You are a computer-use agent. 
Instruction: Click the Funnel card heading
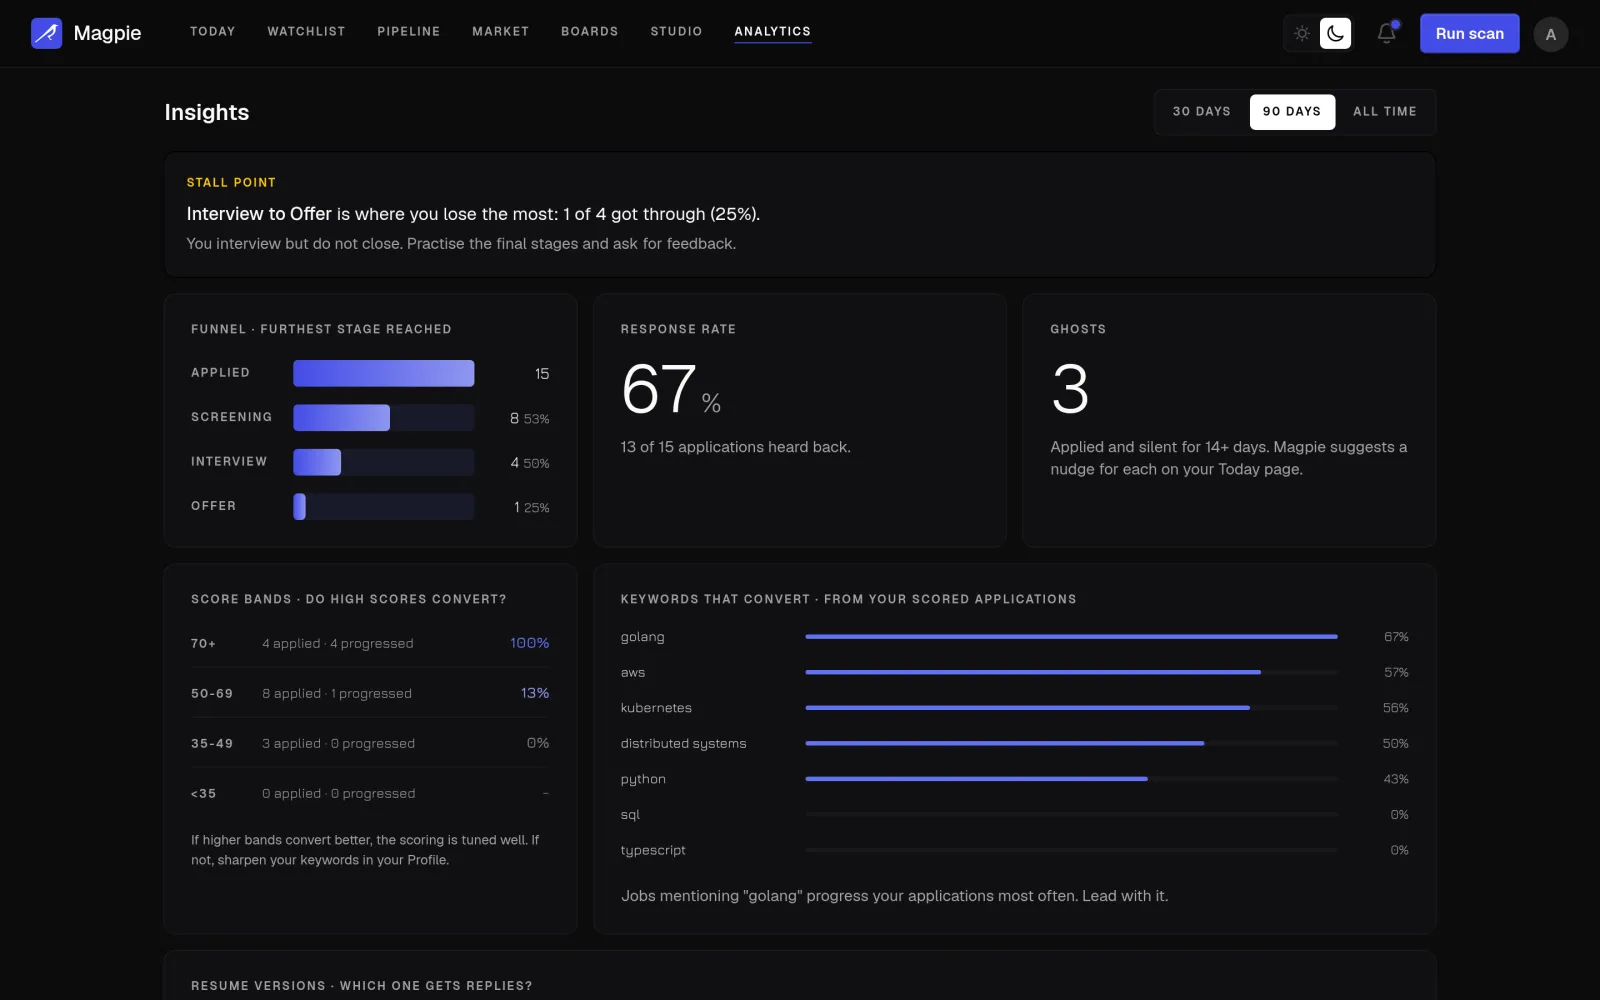(321, 329)
